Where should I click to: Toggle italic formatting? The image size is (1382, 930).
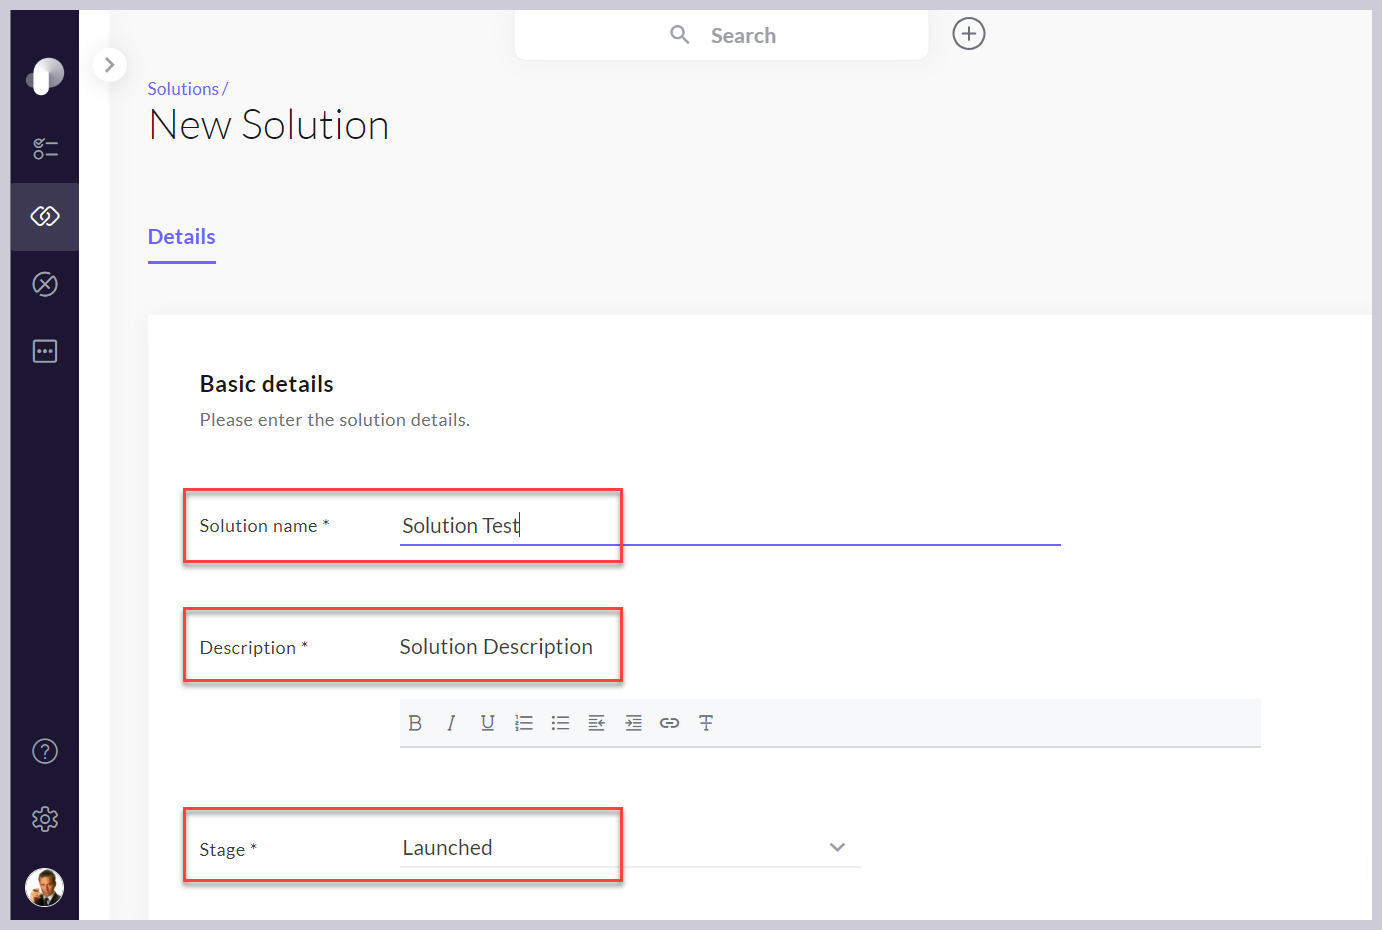pyautogui.click(x=451, y=723)
